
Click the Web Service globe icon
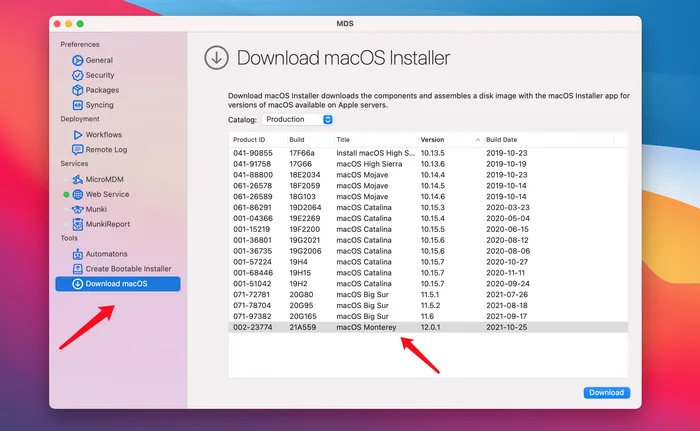coord(78,194)
